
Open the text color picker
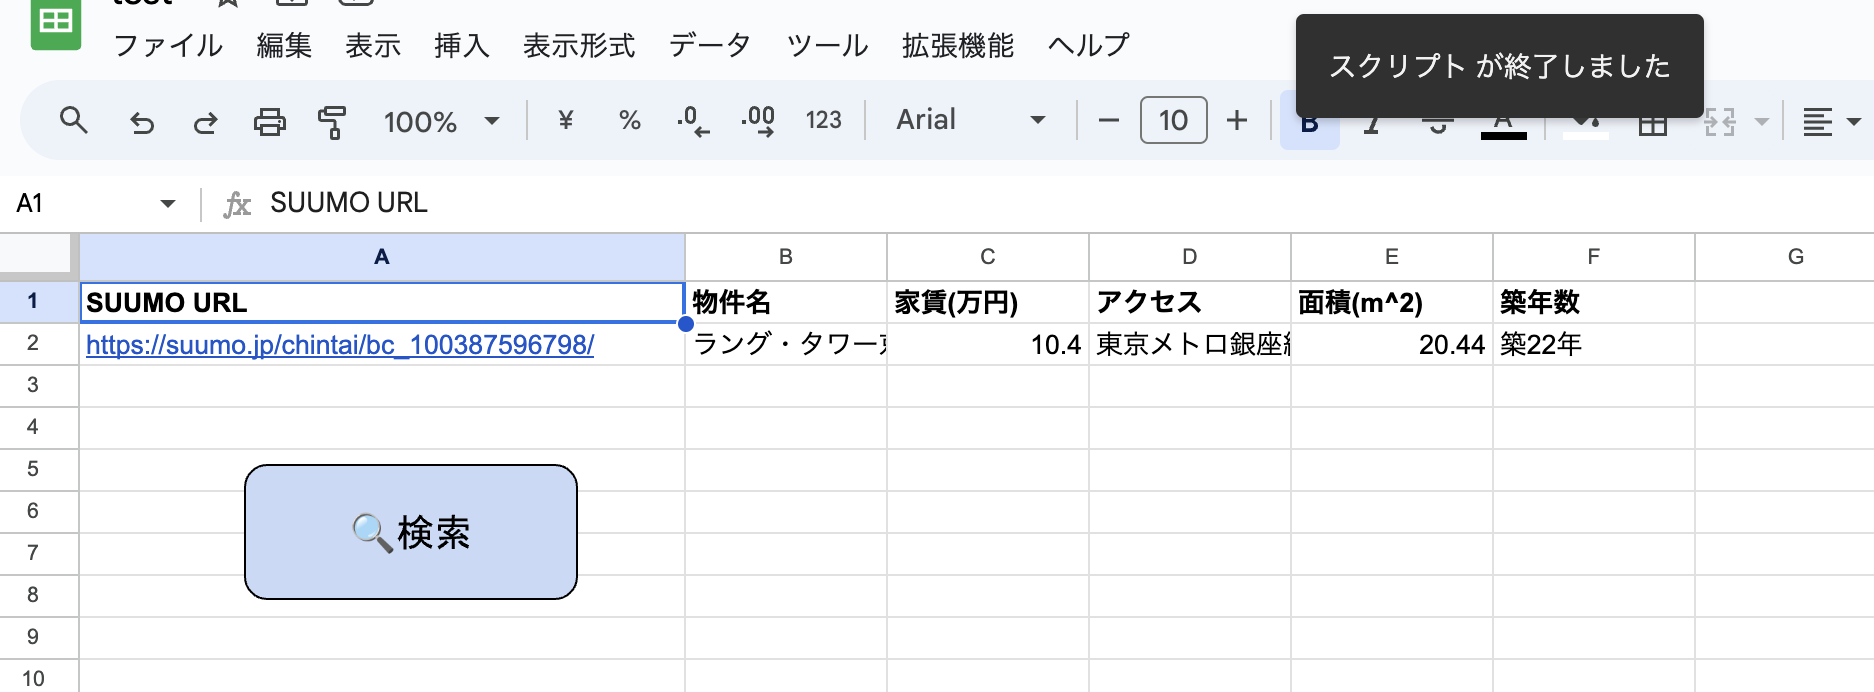click(1503, 124)
